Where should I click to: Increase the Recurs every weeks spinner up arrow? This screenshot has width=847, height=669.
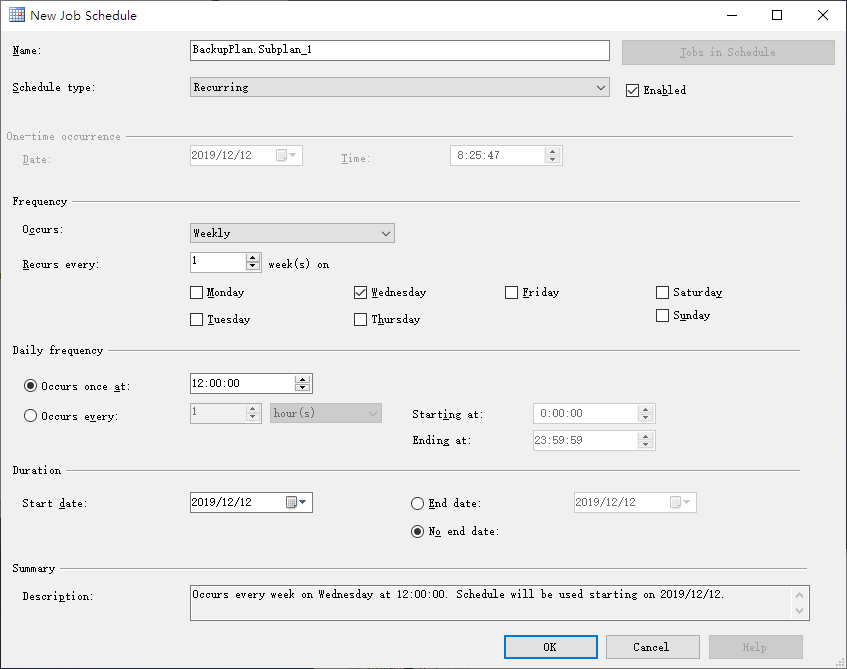coord(253,258)
